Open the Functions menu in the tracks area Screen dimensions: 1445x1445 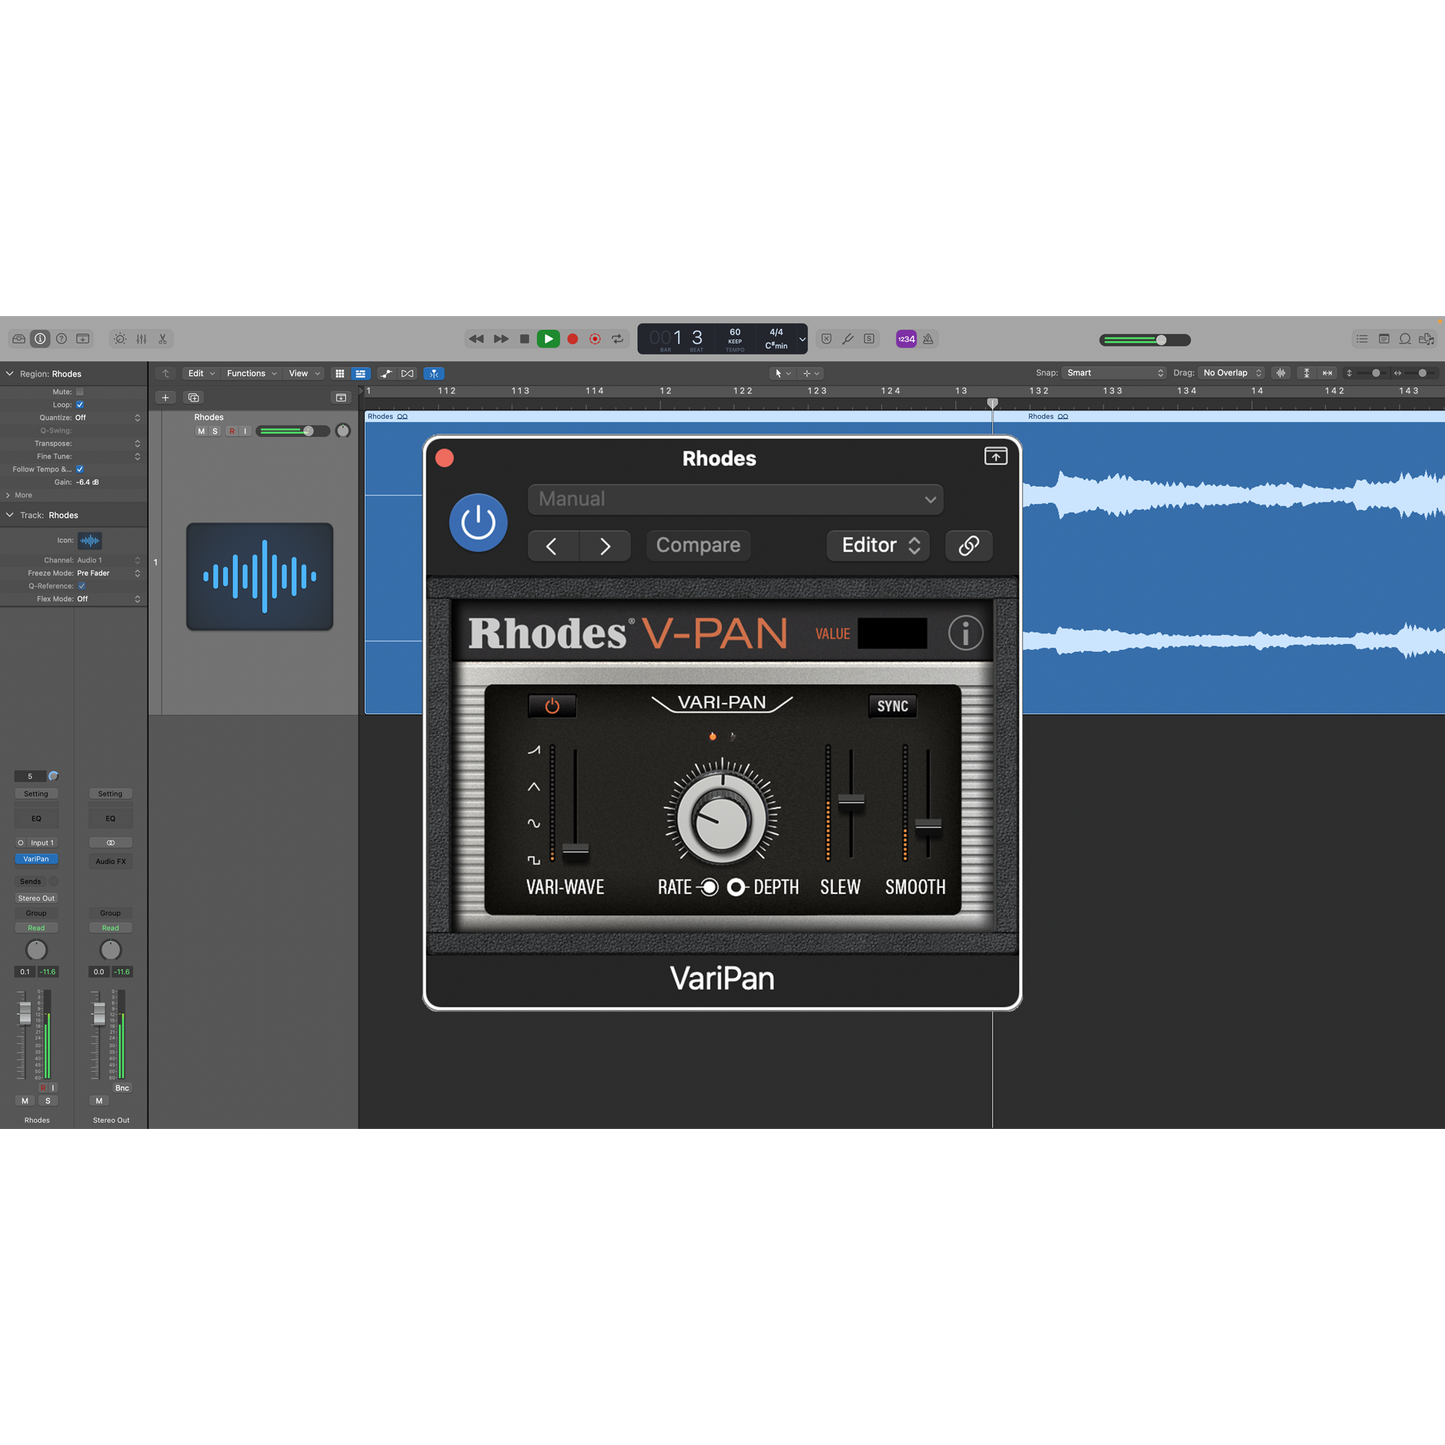click(x=251, y=374)
